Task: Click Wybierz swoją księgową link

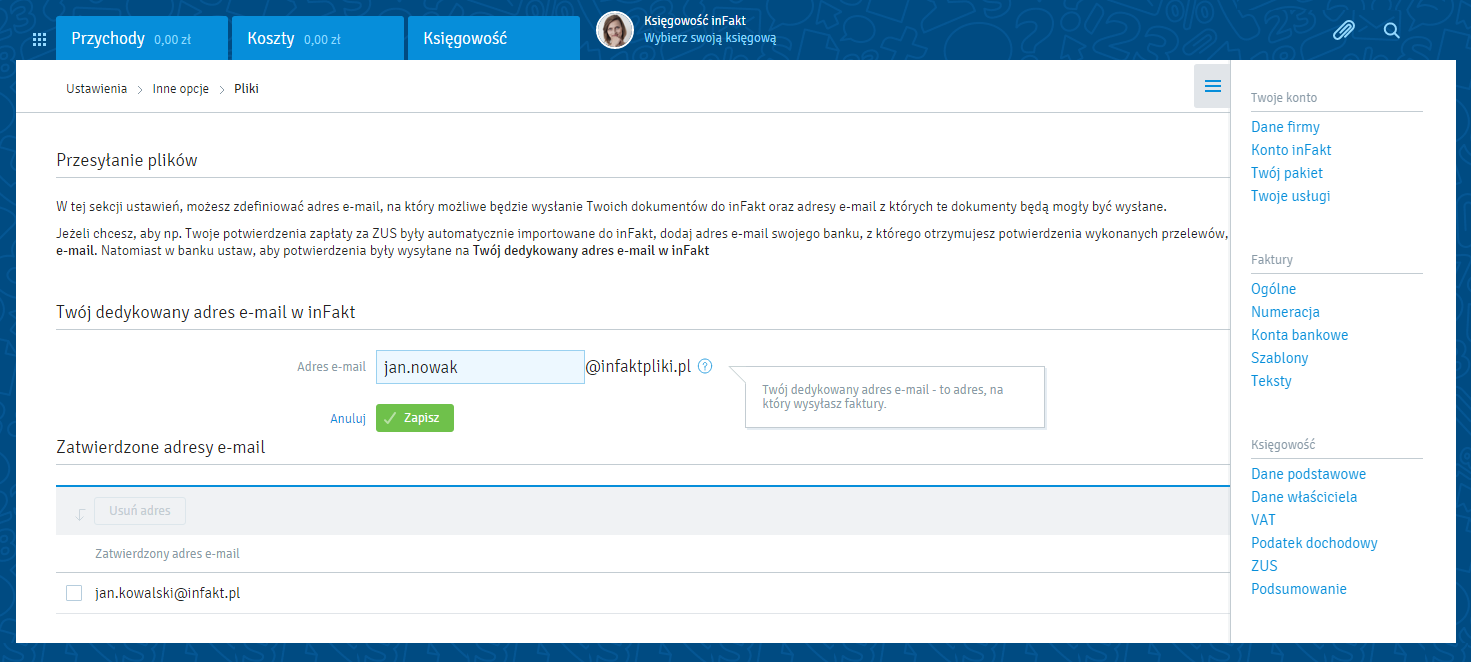Action: tap(710, 39)
